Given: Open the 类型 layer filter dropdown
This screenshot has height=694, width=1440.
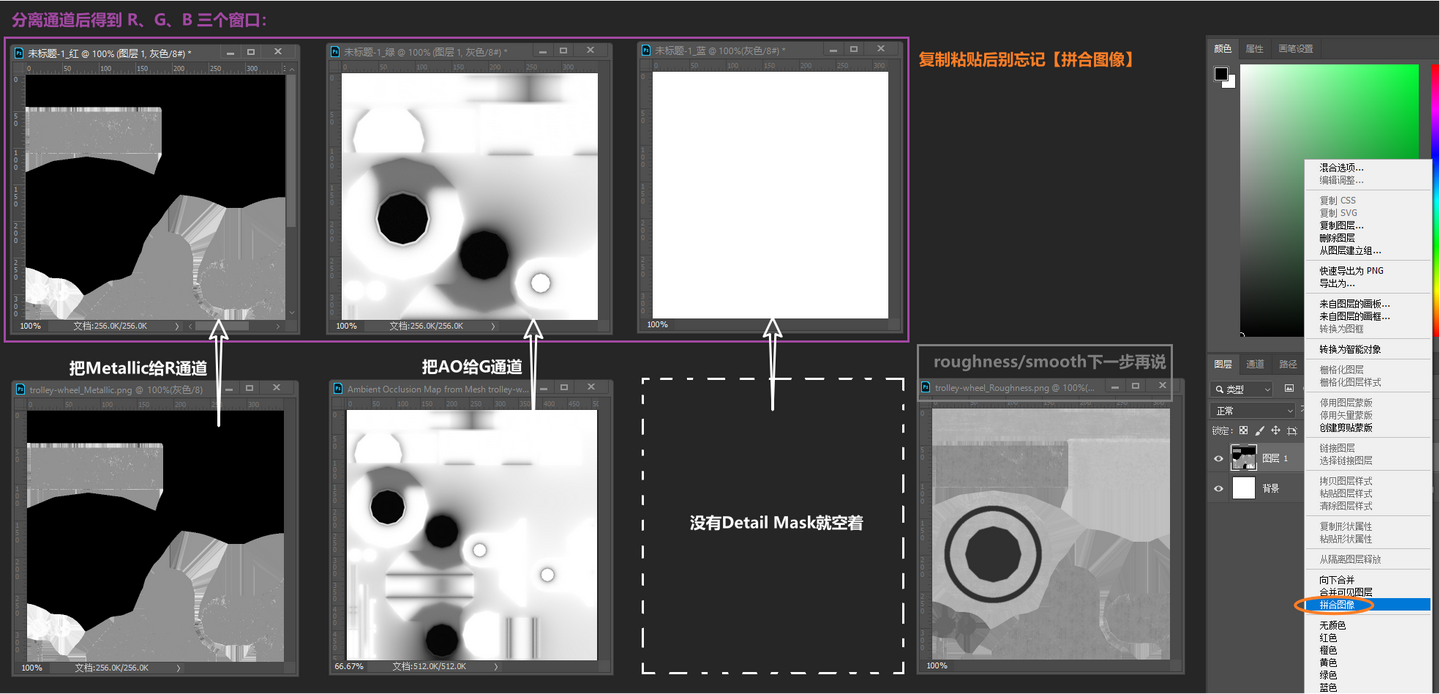Looking at the screenshot, I should (1241, 389).
